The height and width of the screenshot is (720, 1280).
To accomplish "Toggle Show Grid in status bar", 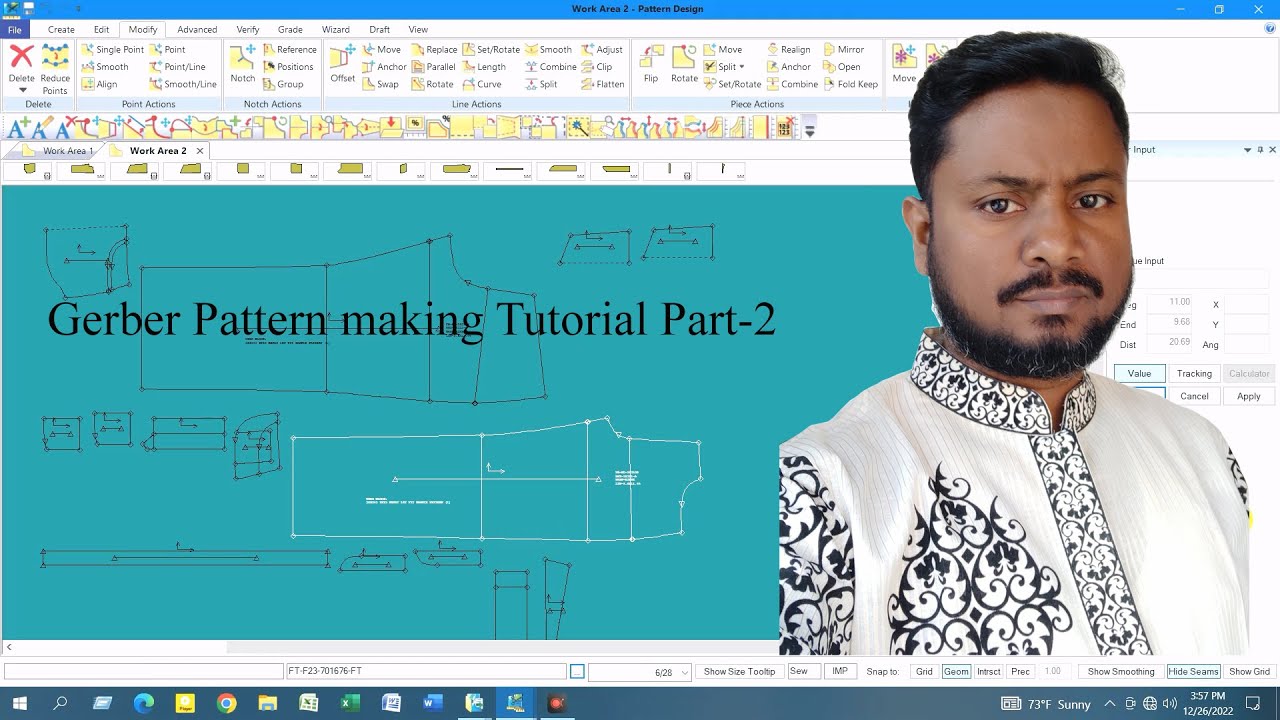I will [x=1249, y=672].
